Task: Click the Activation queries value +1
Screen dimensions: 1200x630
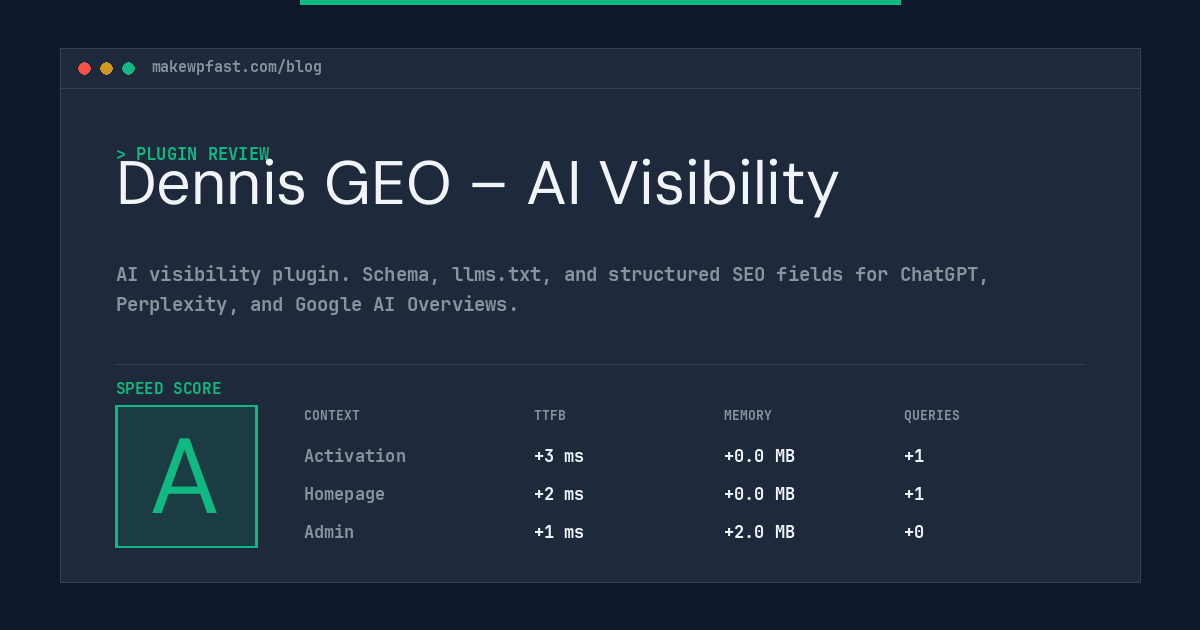Action: click(914, 456)
